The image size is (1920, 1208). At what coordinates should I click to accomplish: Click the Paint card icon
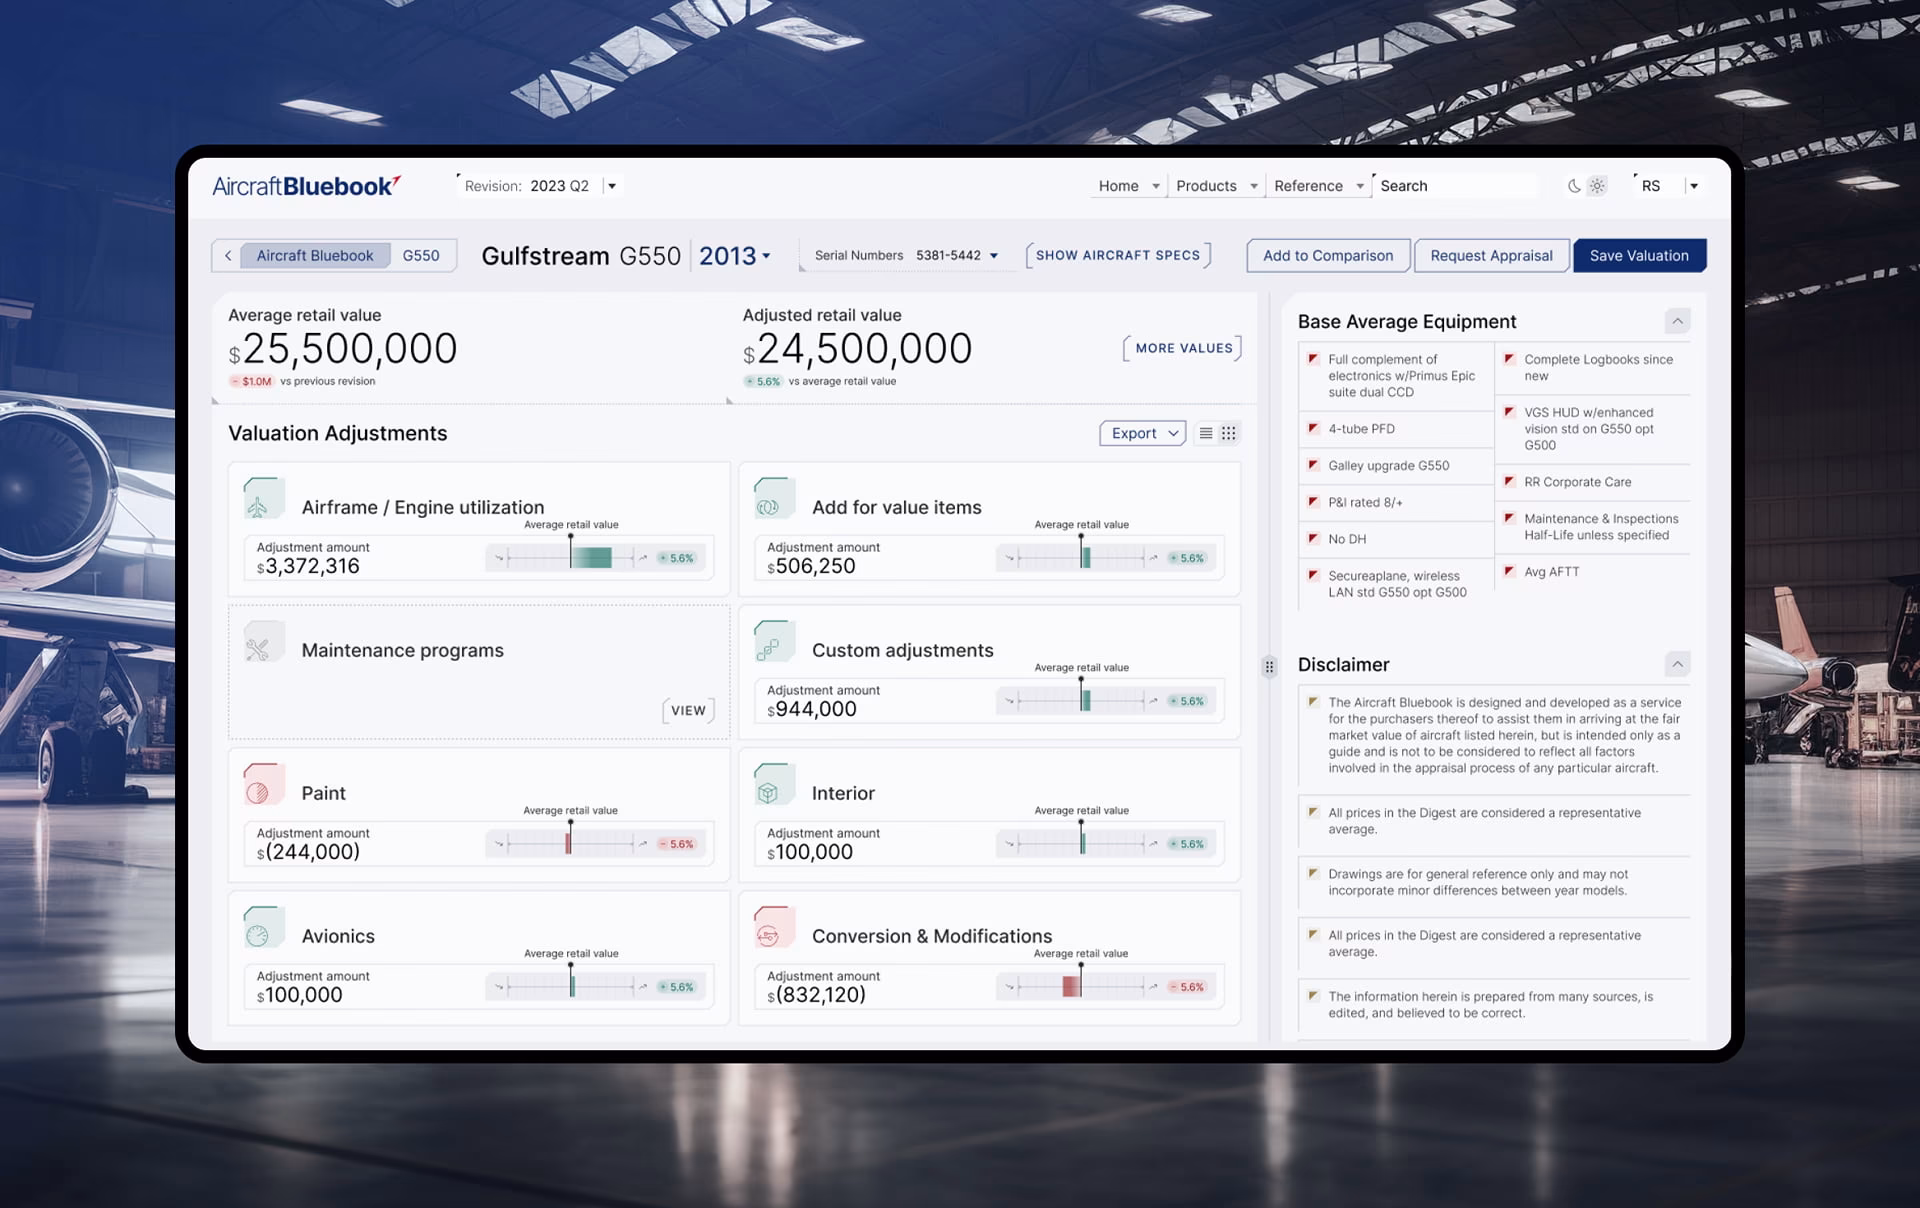point(264,784)
